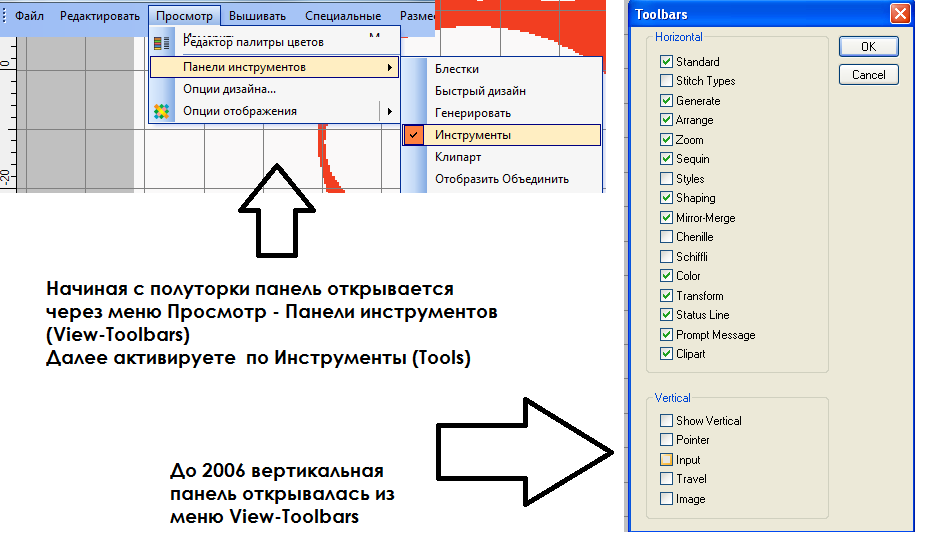Open the Специальные menu
The width and height of the screenshot is (928, 552).
tap(343, 16)
